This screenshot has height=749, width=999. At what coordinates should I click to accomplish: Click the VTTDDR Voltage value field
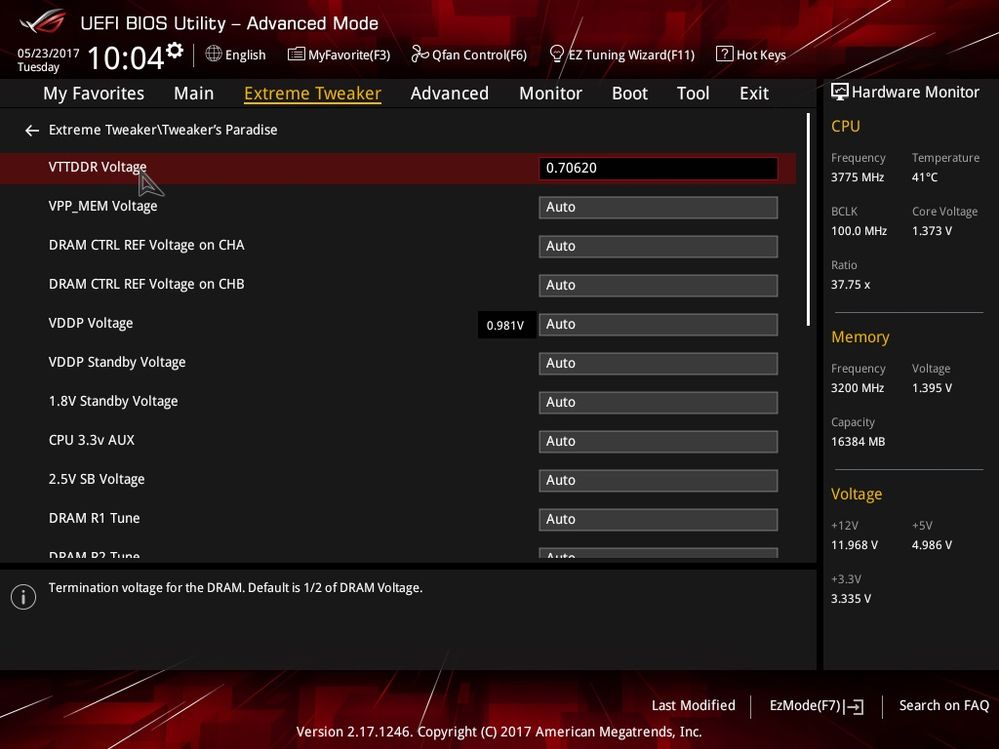658,168
